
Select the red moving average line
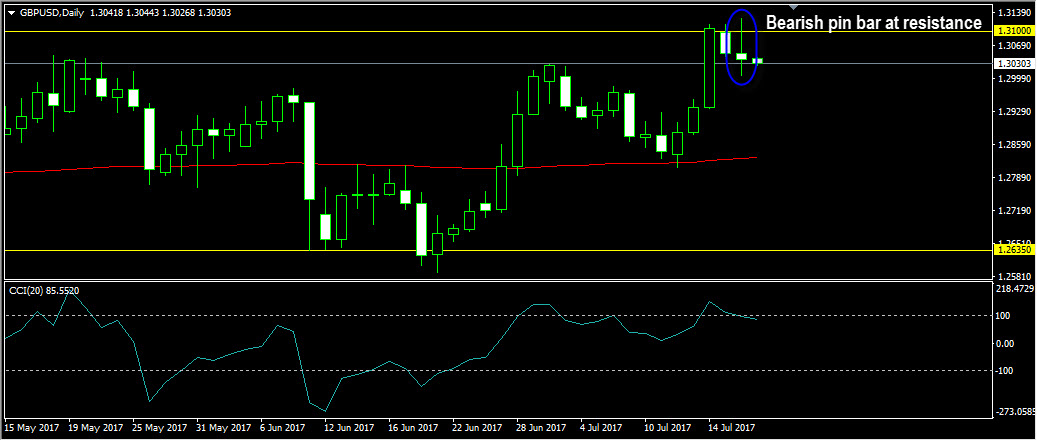tap(380, 165)
